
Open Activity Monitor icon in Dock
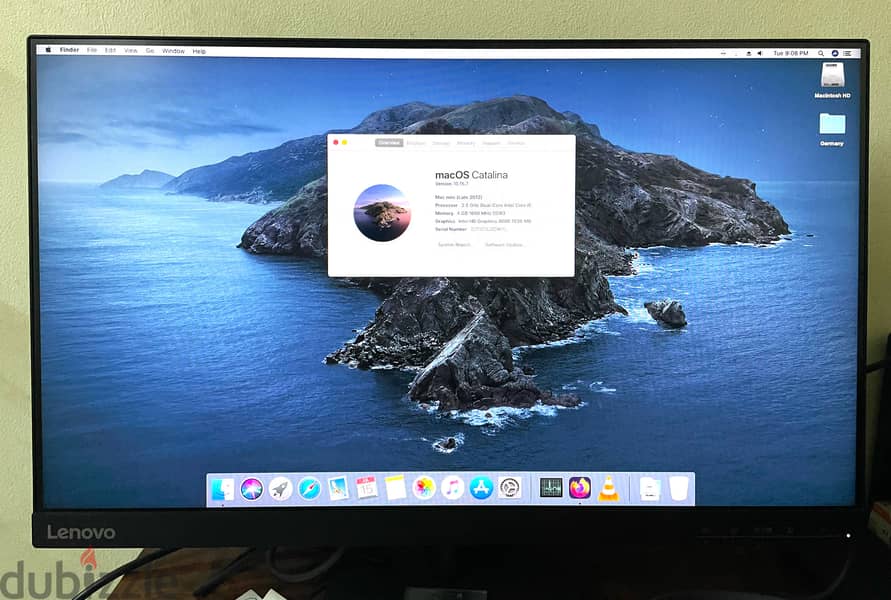(551, 488)
